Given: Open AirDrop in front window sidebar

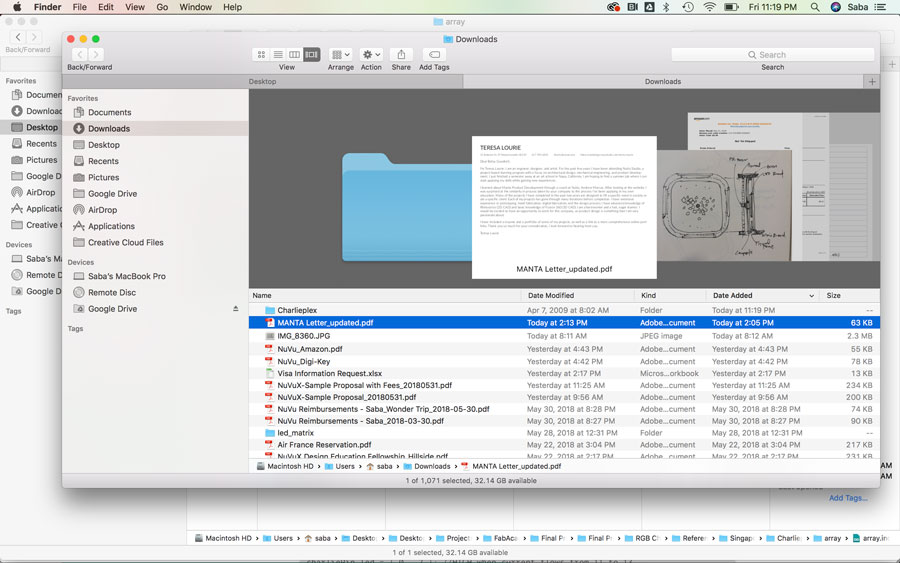Looking at the screenshot, I should 155,210.
